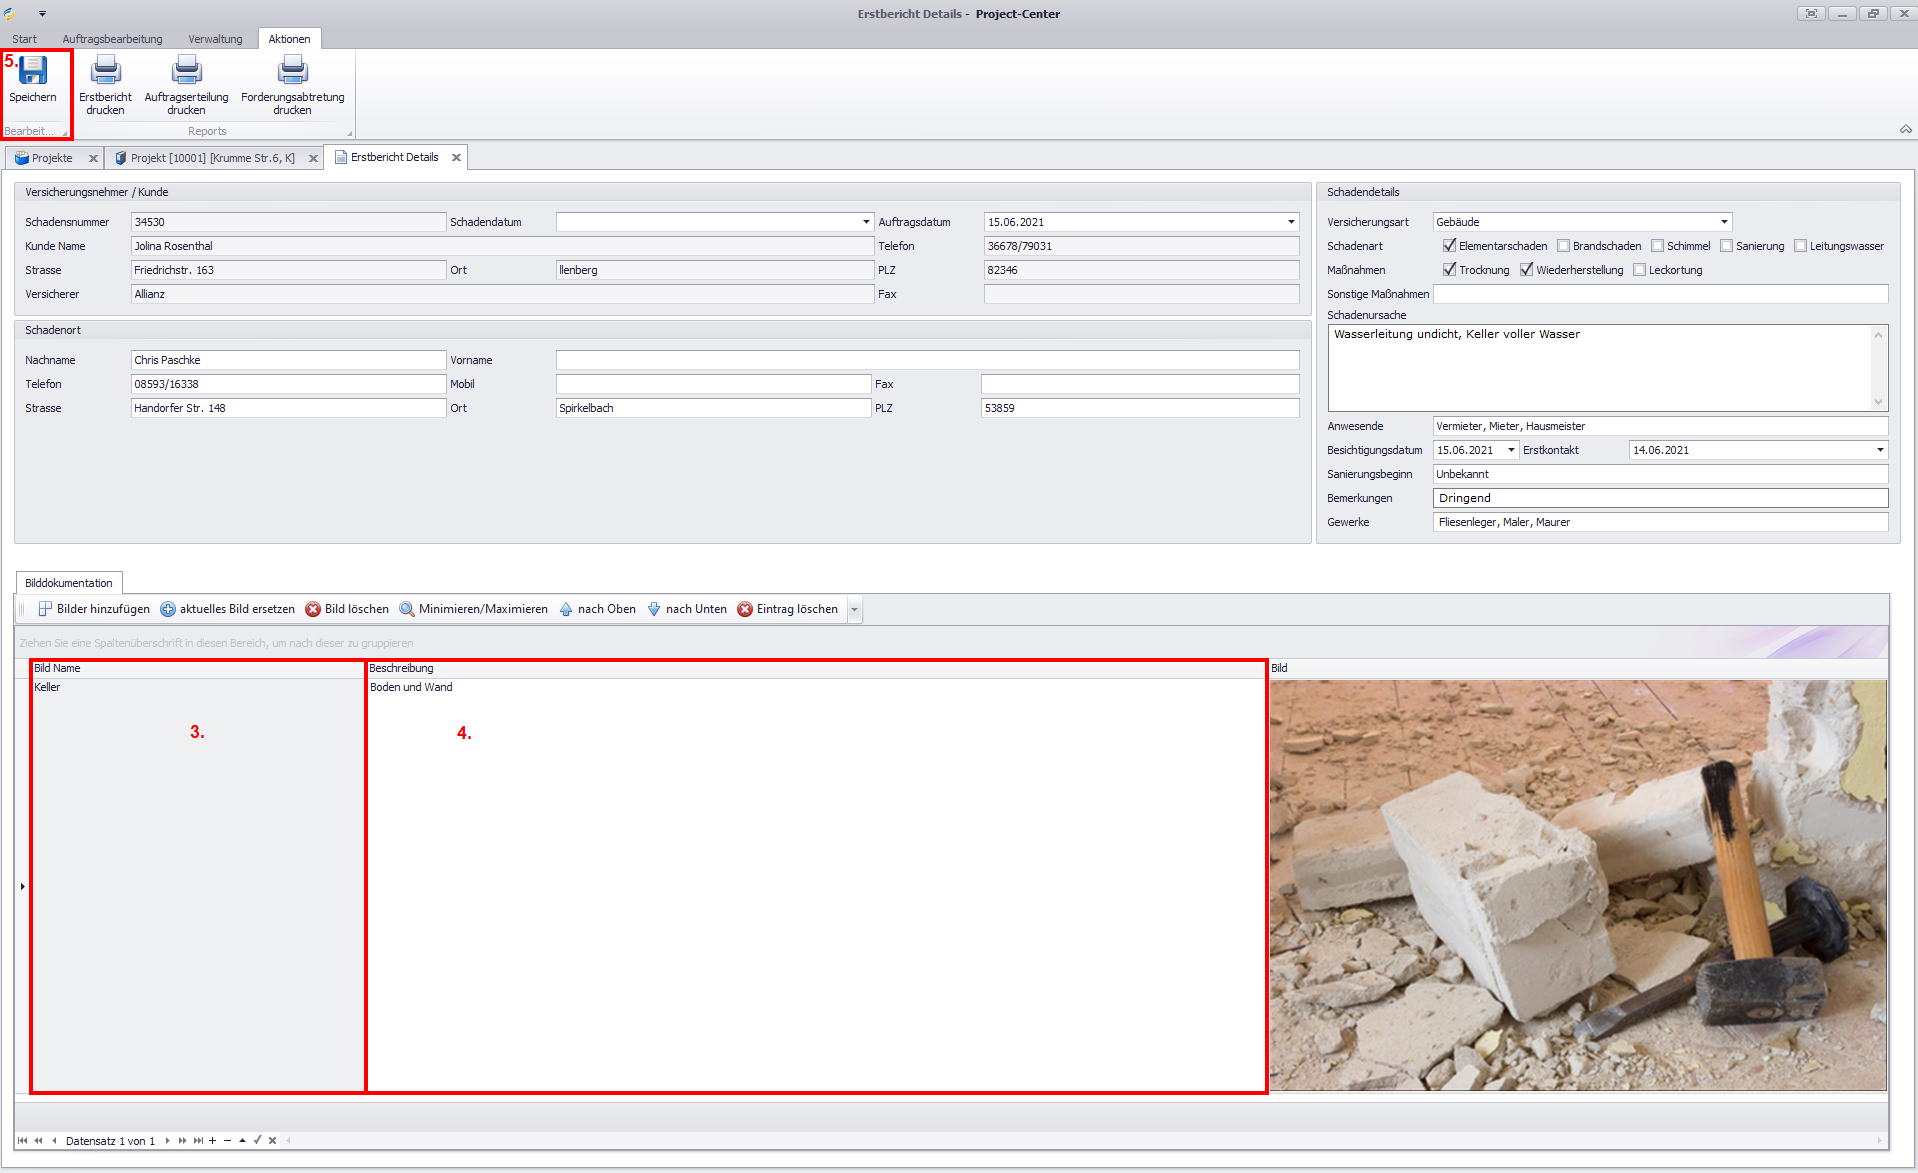Click the Speichern save icon

coord(33,72)
